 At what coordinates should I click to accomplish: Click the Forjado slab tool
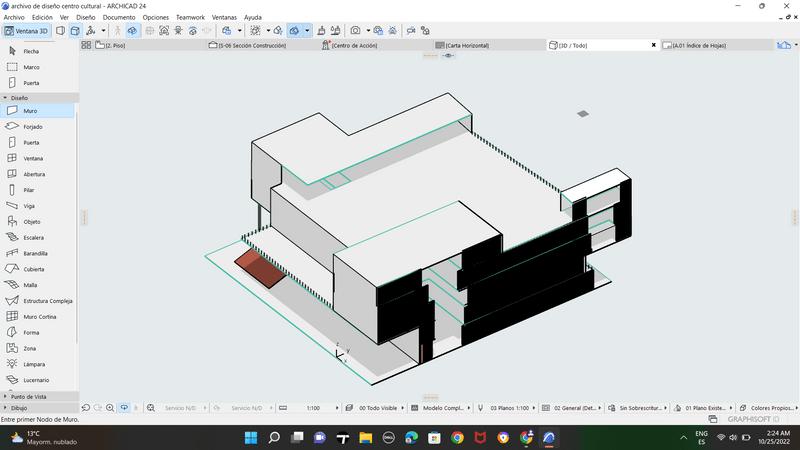click(33, 127)
